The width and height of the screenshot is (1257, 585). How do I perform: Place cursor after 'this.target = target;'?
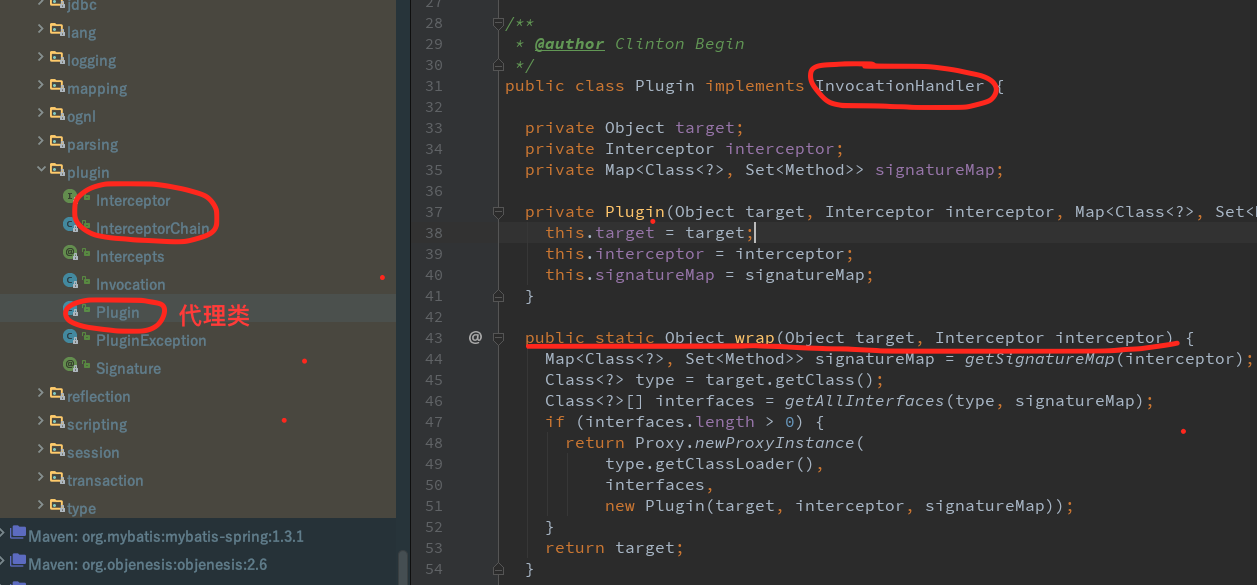[755, 233]
